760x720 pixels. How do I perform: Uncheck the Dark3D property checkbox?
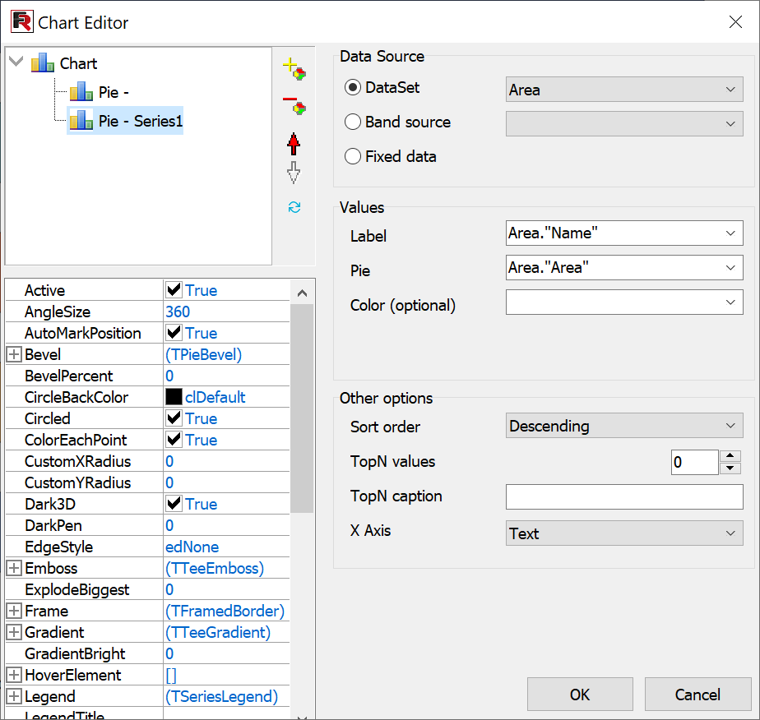click(x=174, y=504)
